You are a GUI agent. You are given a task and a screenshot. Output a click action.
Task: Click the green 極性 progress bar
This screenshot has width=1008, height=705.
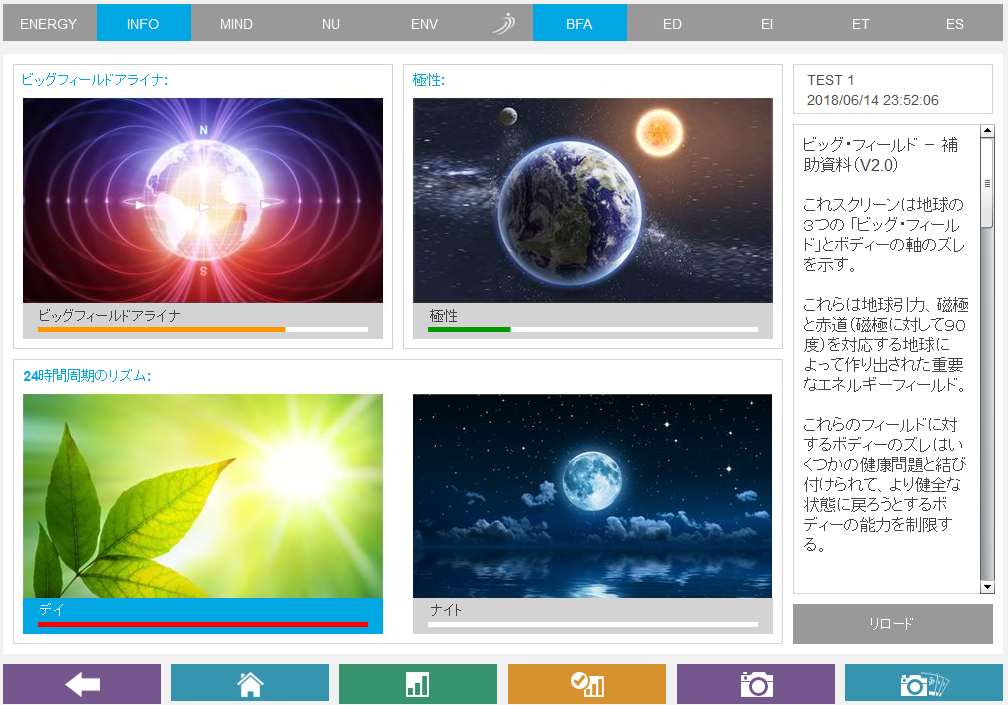pyautogui.click(x=593, y=329)
